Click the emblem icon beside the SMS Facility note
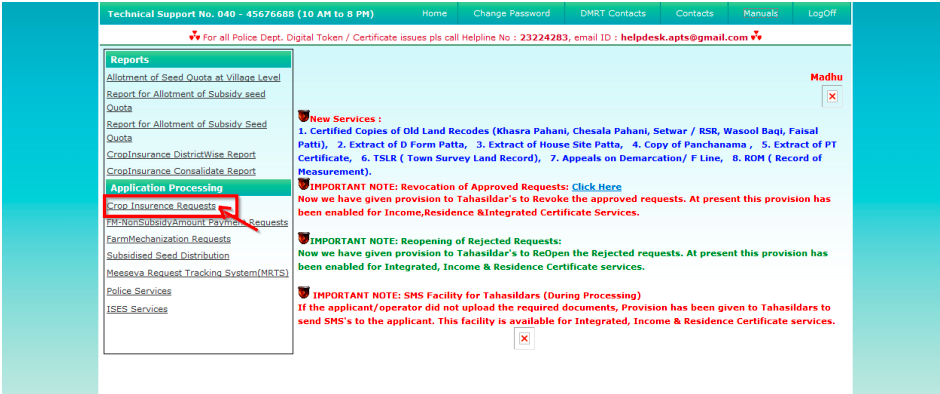940x394 pixels. [303, 293]
